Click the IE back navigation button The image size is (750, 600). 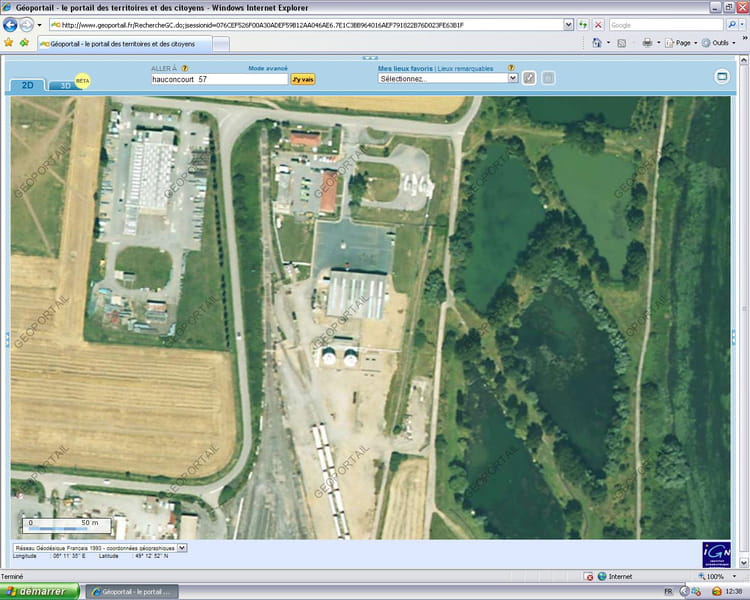coord(11,25)
